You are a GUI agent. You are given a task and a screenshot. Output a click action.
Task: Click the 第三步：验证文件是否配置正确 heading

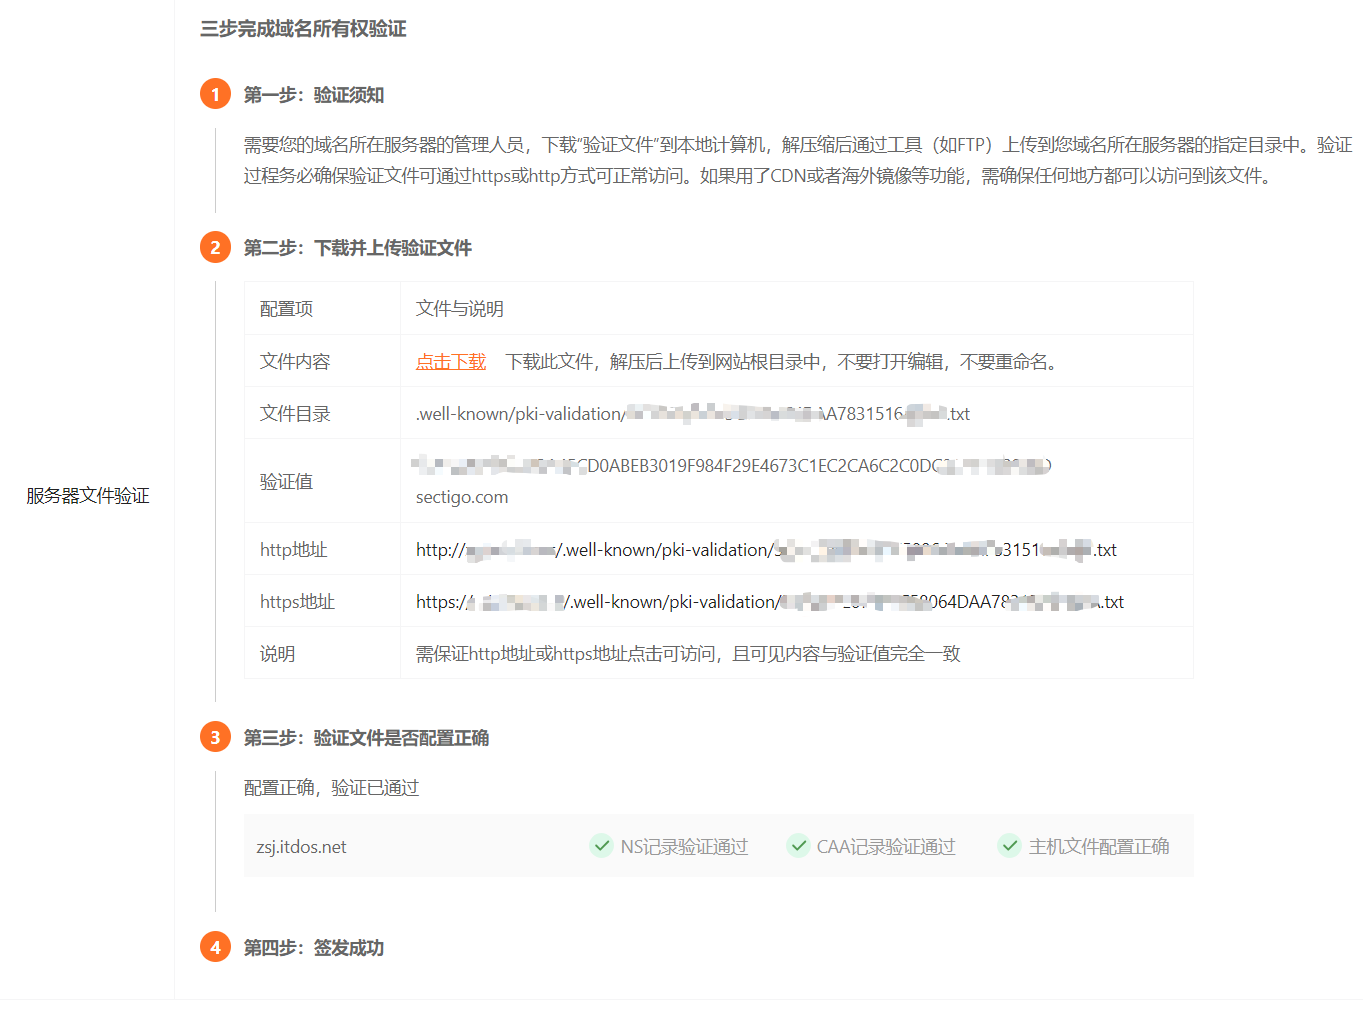pos(366,738)
